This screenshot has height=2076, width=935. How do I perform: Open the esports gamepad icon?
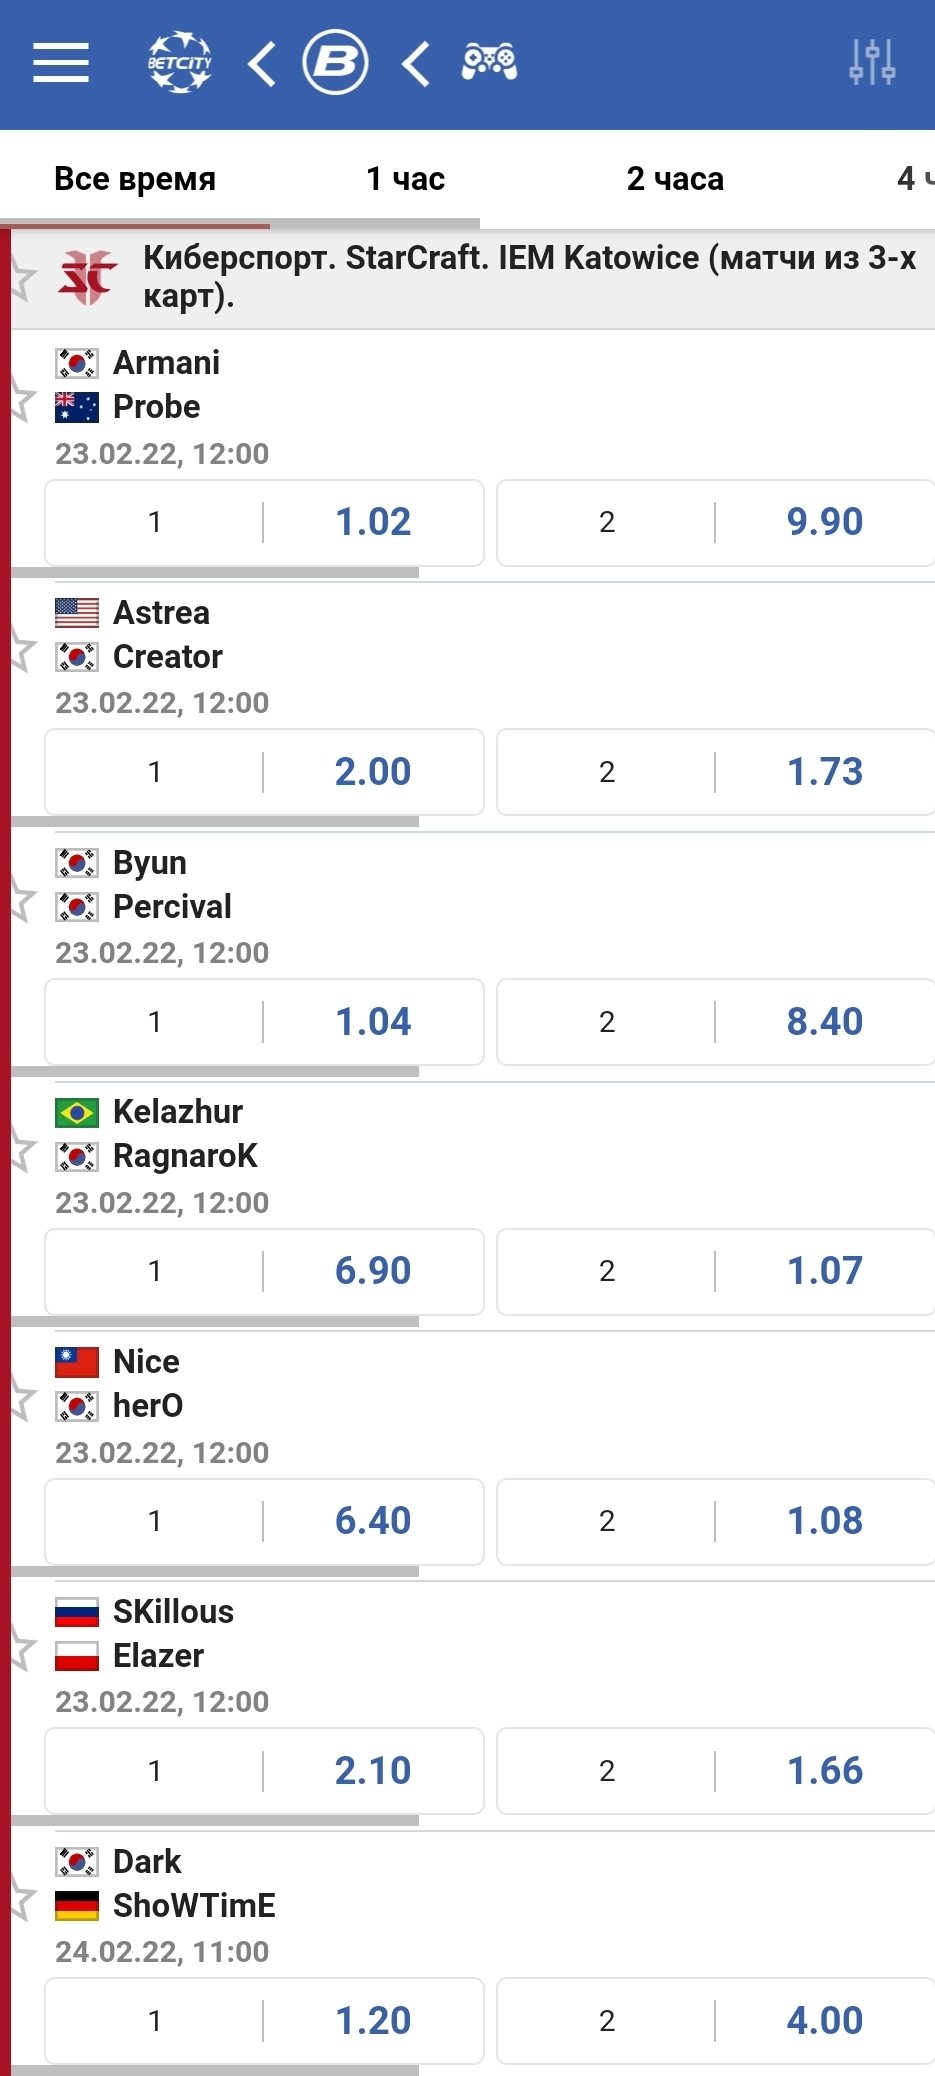489,63
